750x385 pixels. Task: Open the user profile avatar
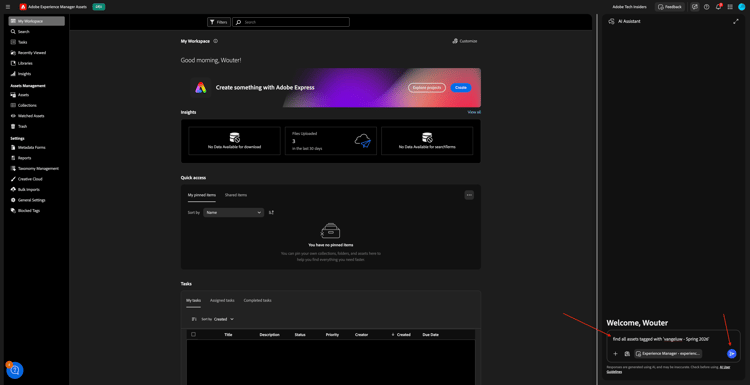(x=742, y=7)
